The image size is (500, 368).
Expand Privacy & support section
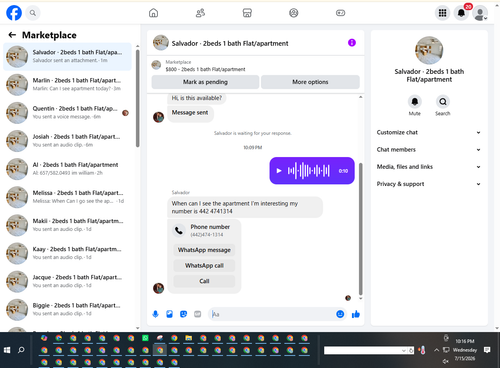coord(429,184)
